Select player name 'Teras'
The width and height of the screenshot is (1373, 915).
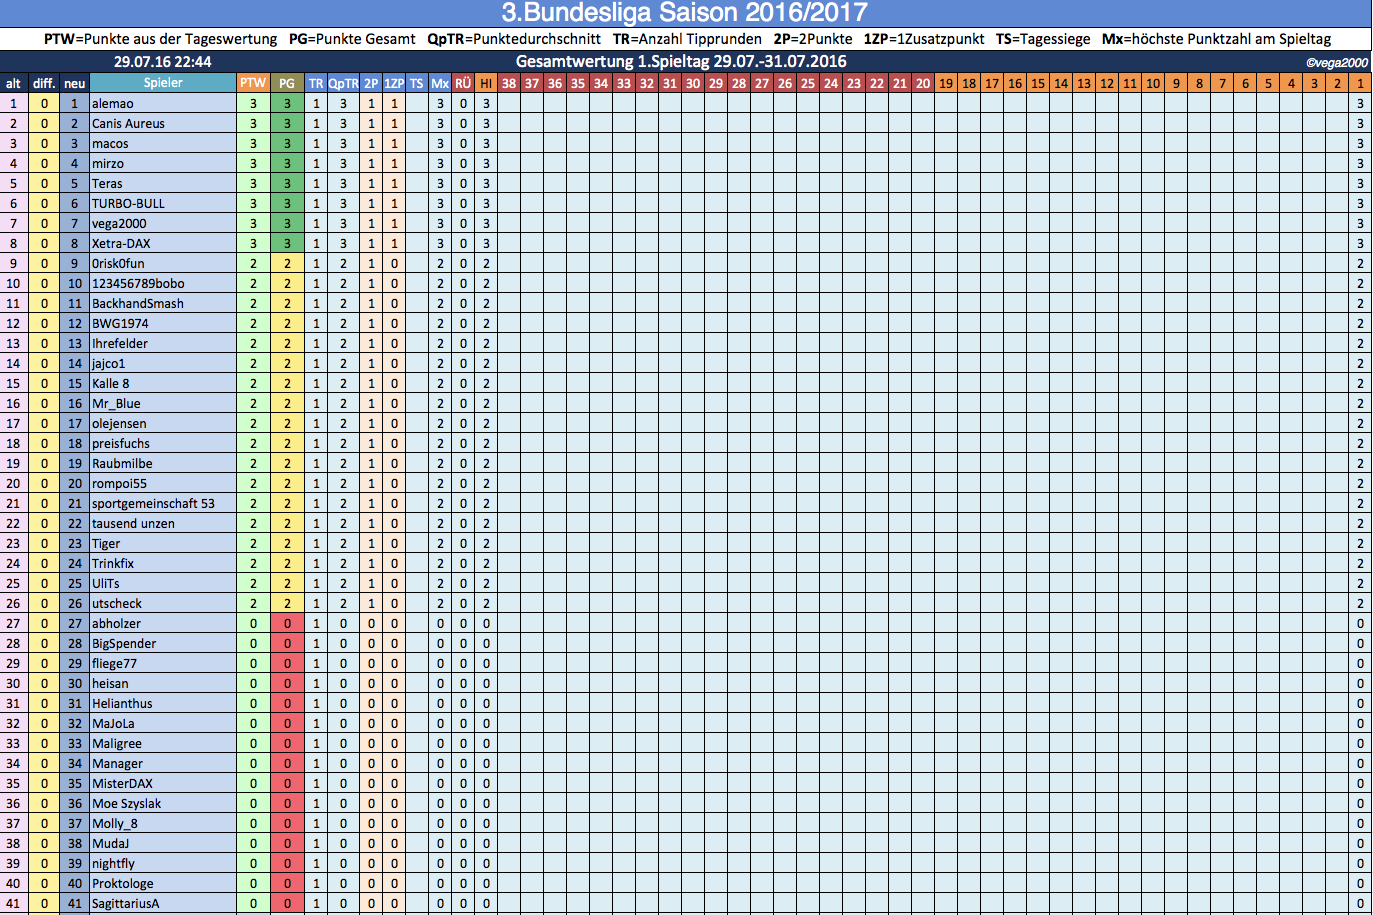(107, 183)
